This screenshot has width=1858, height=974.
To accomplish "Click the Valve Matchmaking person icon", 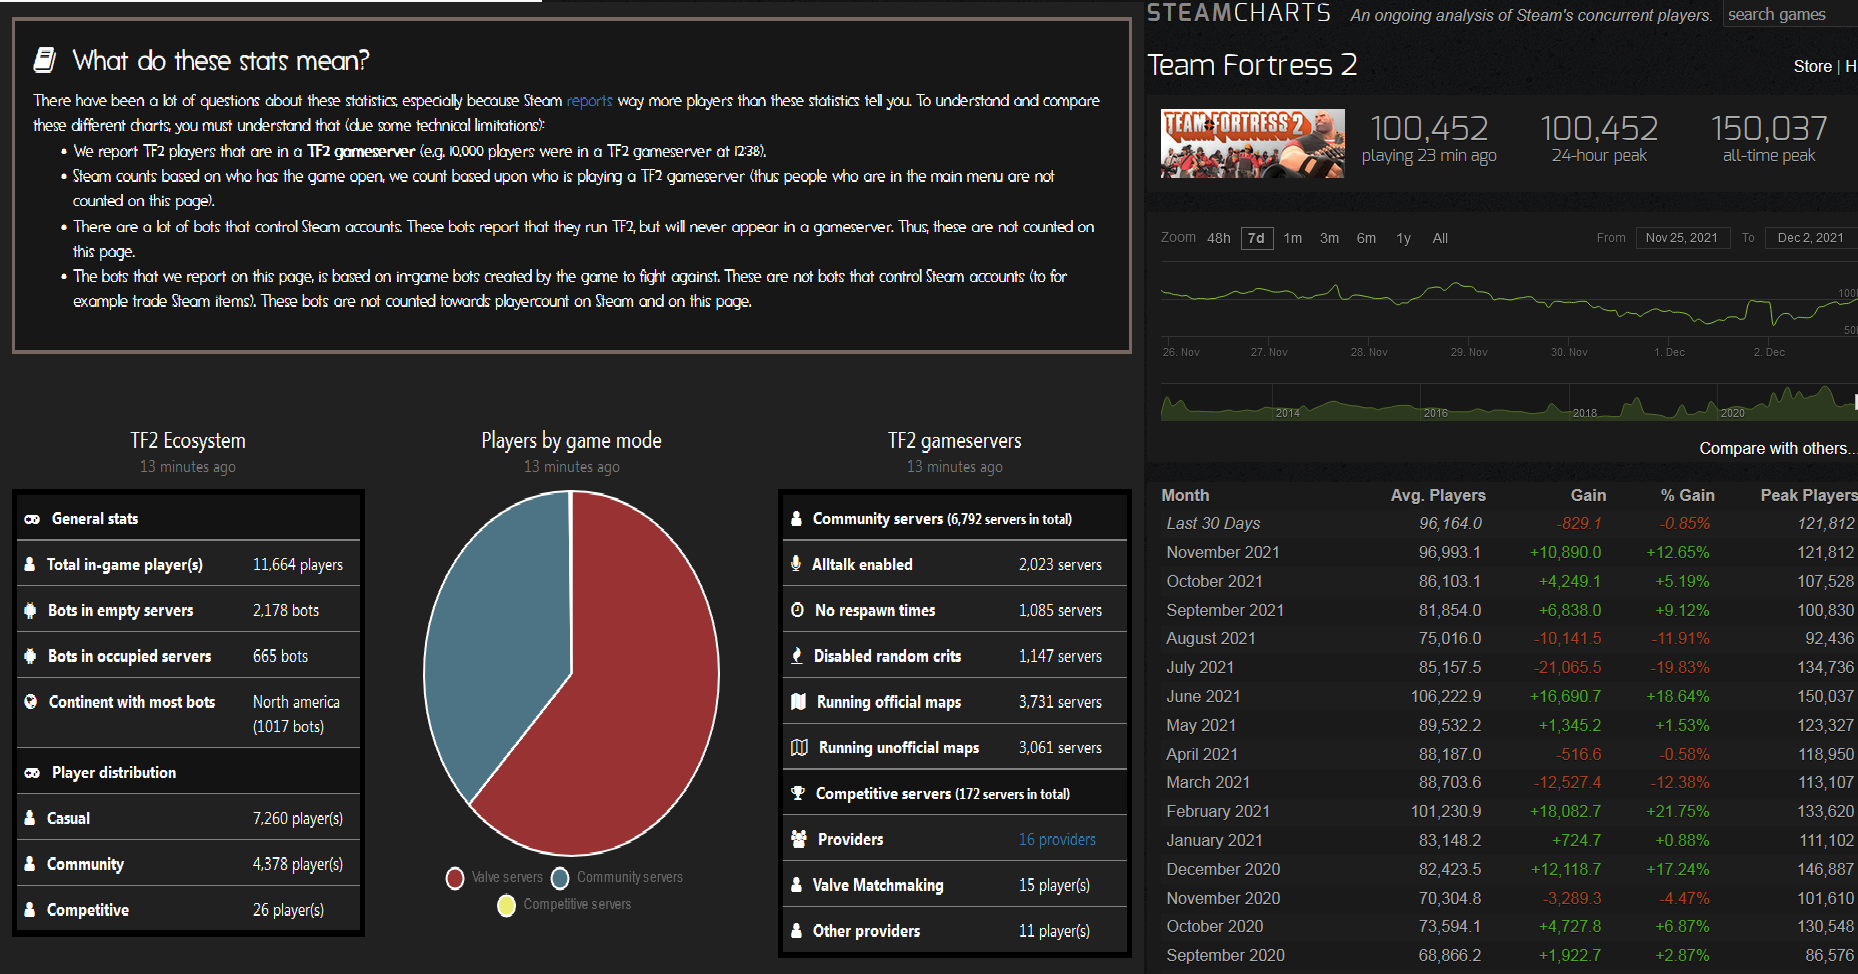I will (x=797, y=885).
